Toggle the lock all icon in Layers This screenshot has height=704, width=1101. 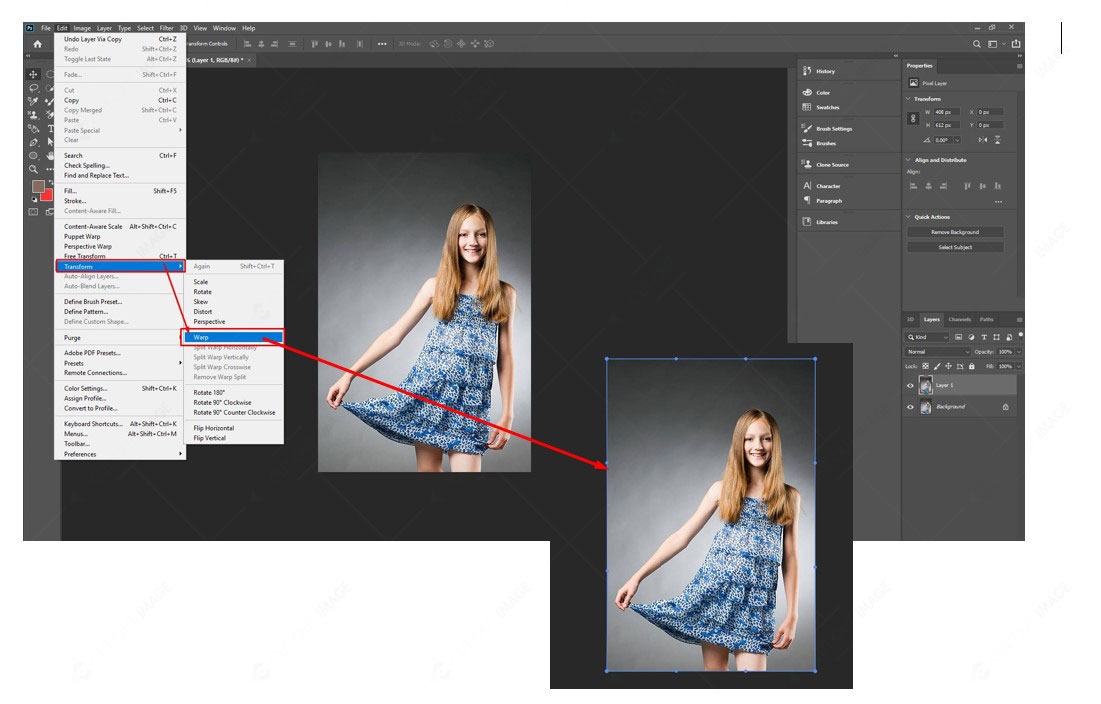point(972,366)
